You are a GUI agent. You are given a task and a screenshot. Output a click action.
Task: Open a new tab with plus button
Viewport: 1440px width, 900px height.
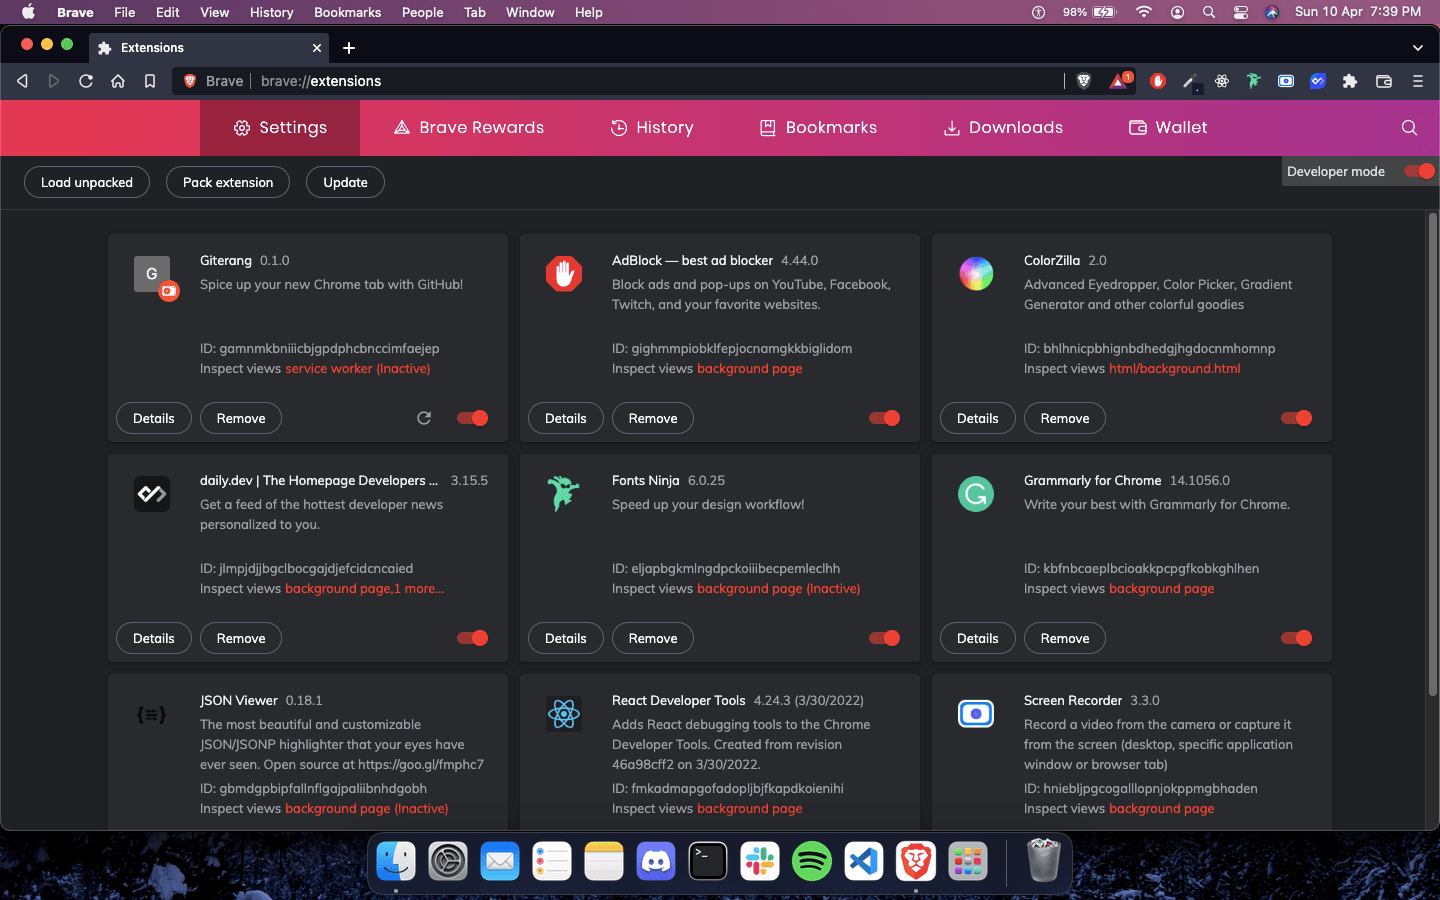coord(349,48)
